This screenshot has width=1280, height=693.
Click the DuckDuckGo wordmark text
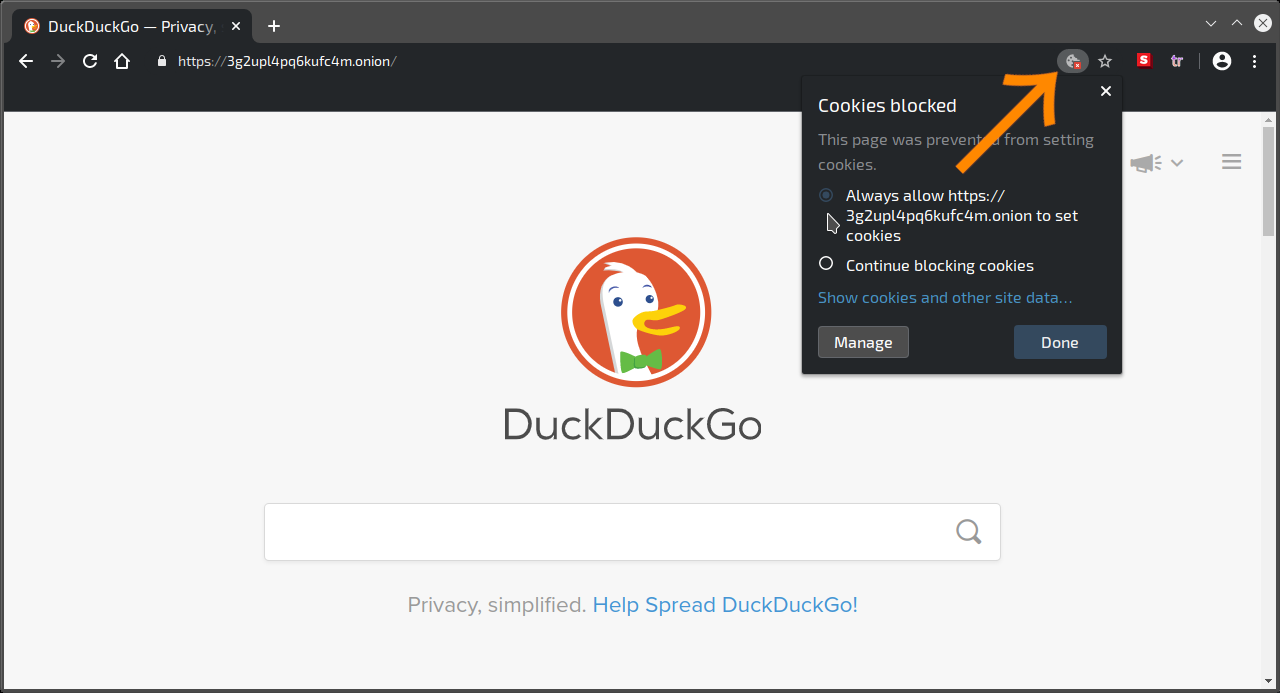pos(632,424)
